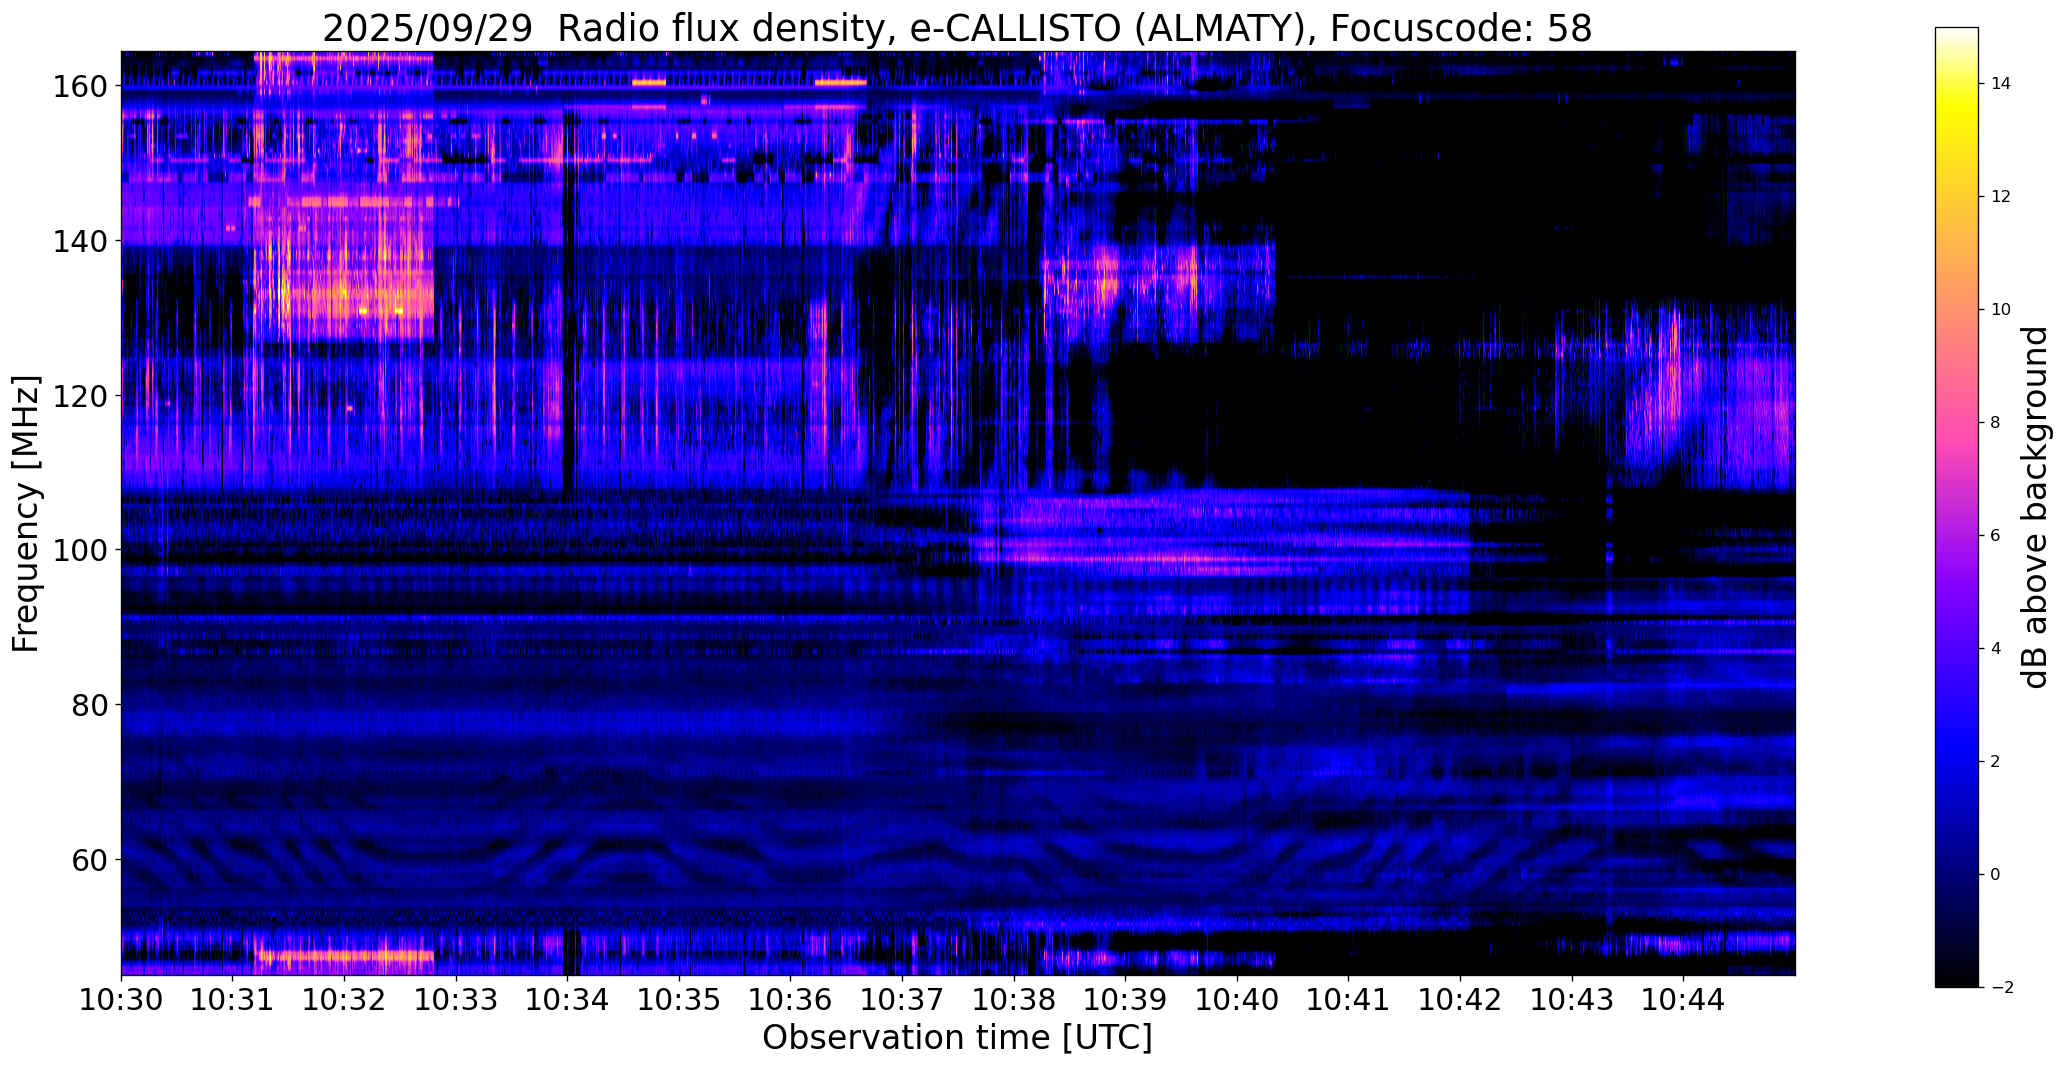The image size is (2066, 1067).
Task: Click the 10:38 time tick label
Action: pos(1014,999)
